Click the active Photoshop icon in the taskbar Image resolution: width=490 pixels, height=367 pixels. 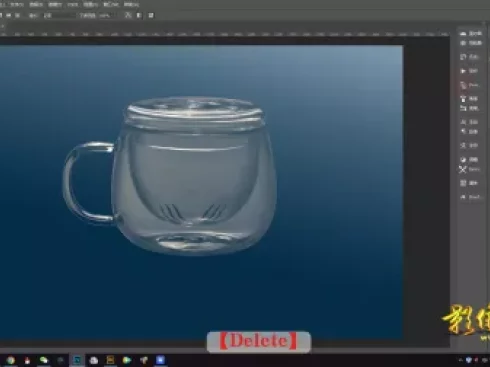(x=77, y=360)
